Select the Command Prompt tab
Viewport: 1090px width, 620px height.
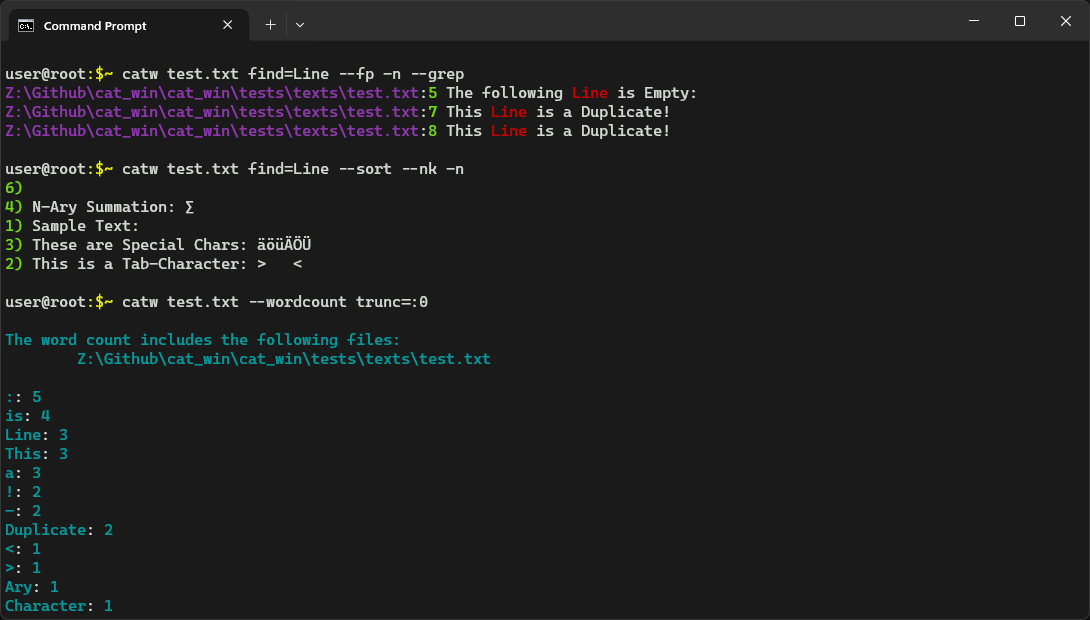(x=129, y=26)
